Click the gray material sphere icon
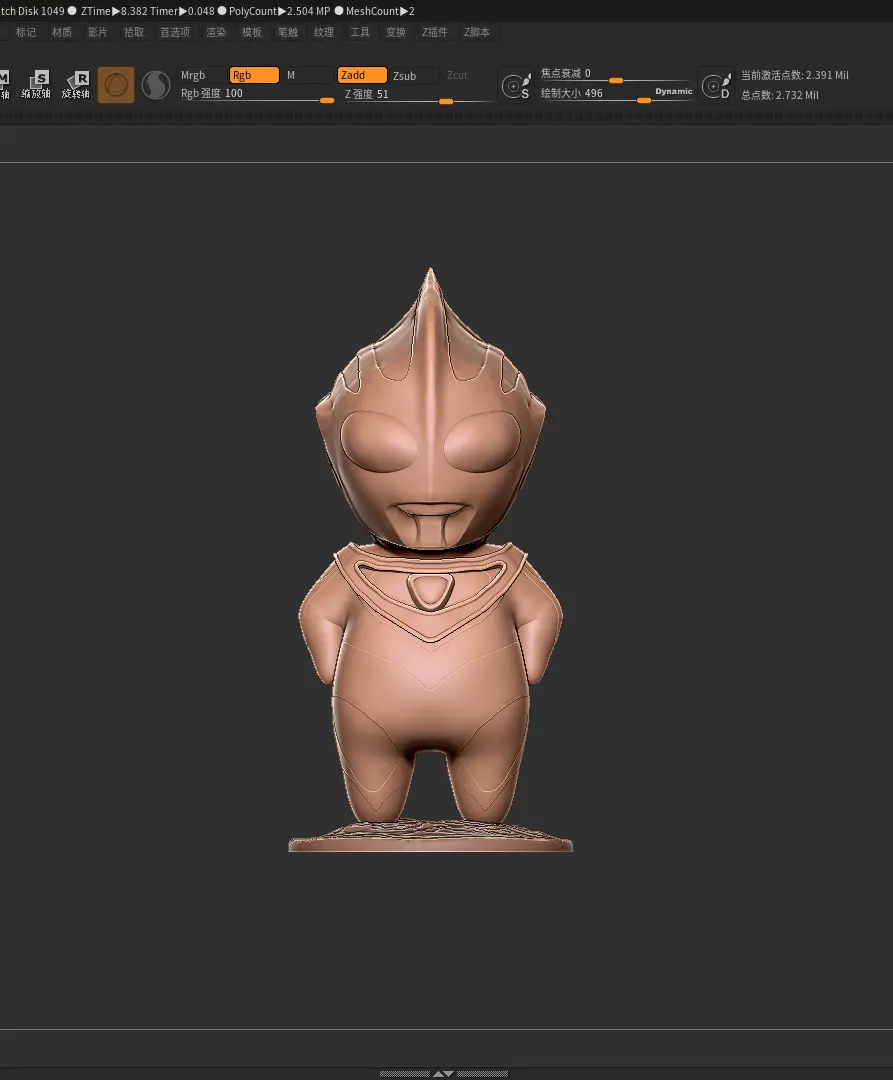The image size is (893, 1080). click(156, 85)
